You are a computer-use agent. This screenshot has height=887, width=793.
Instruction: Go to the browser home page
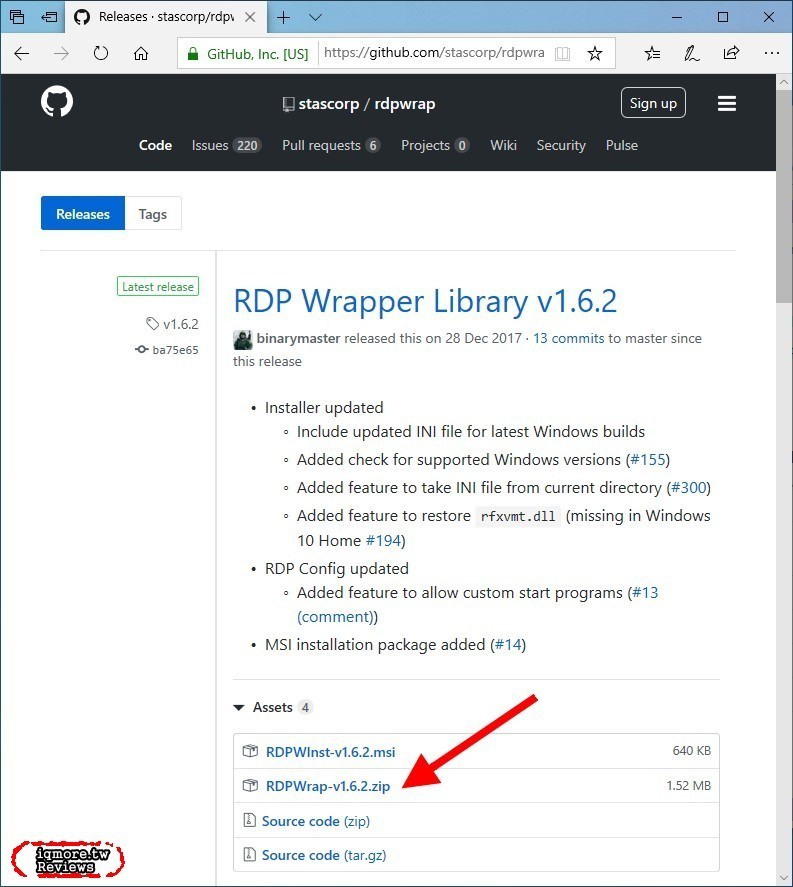click(x=141, y=53)
